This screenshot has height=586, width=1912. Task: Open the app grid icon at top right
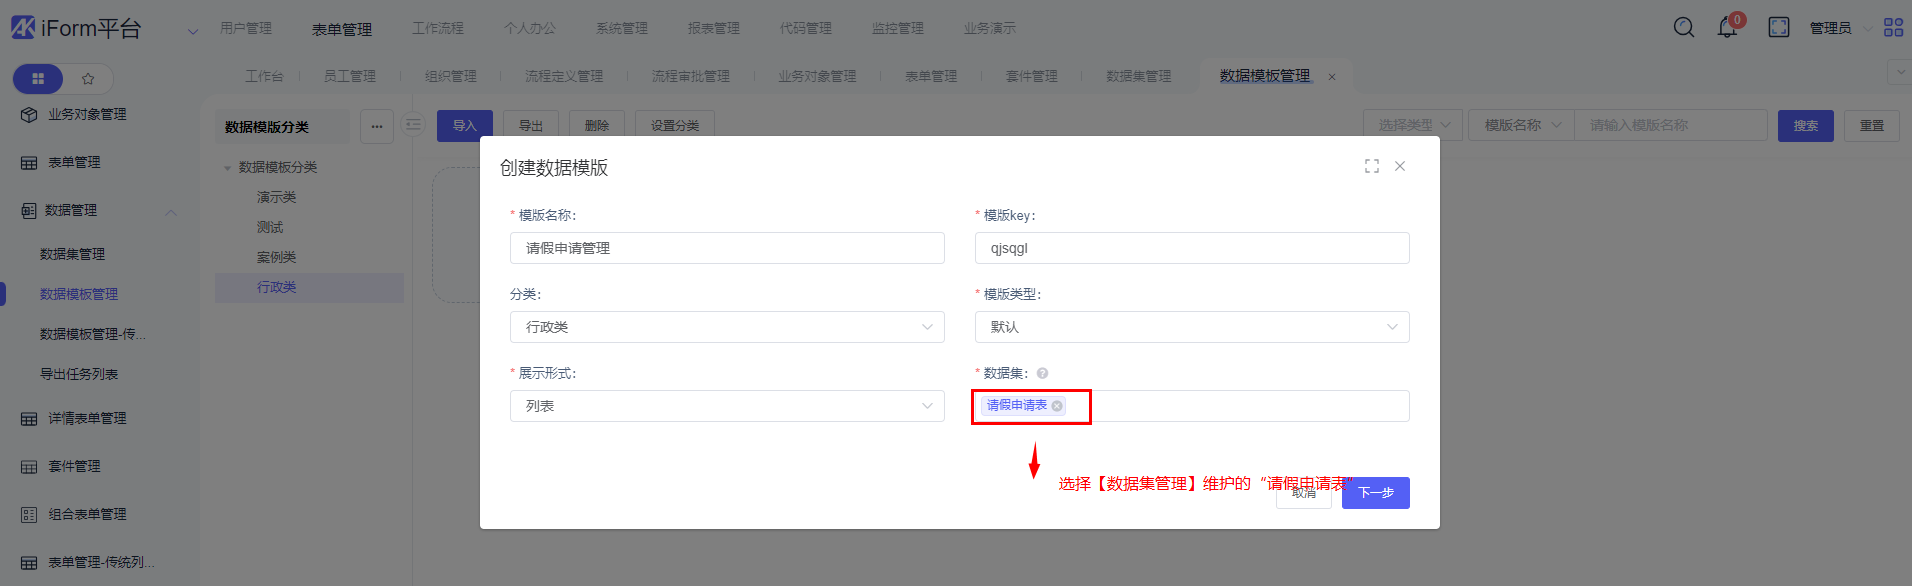pyautogui.click(x=1893, y=27)
